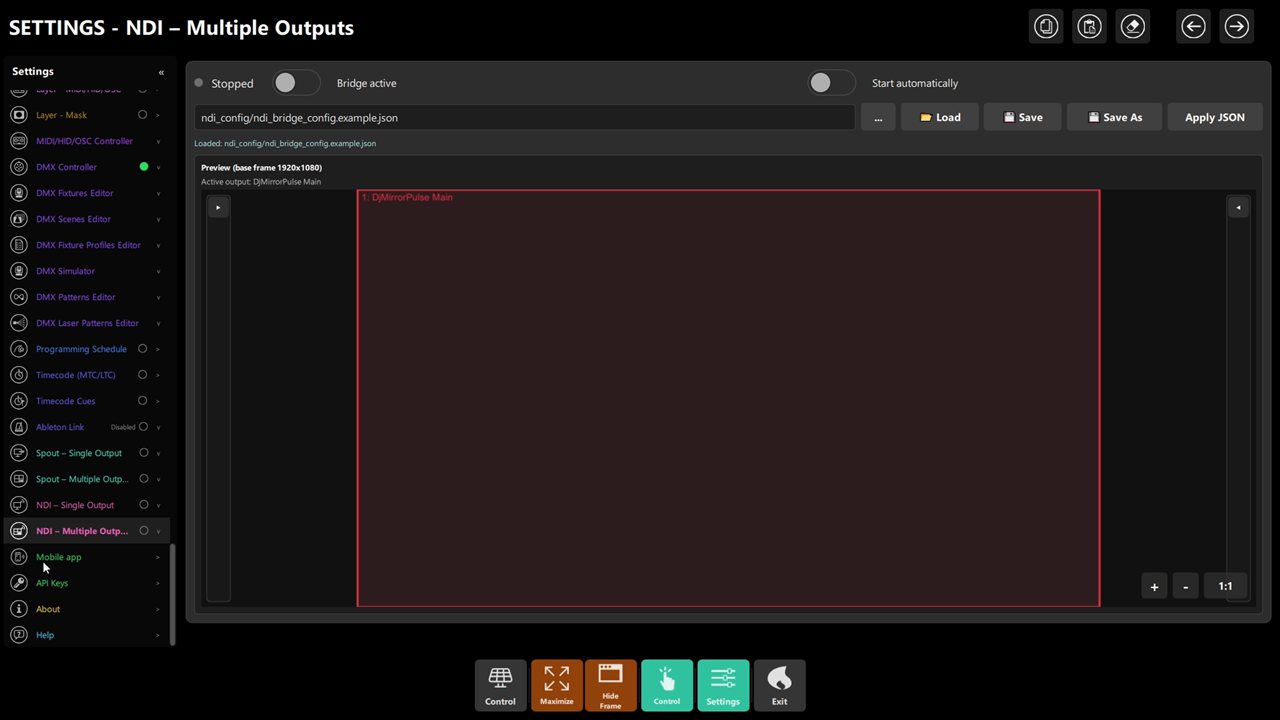Click the DMX Fixtures Editor icon

pos(18,193)
